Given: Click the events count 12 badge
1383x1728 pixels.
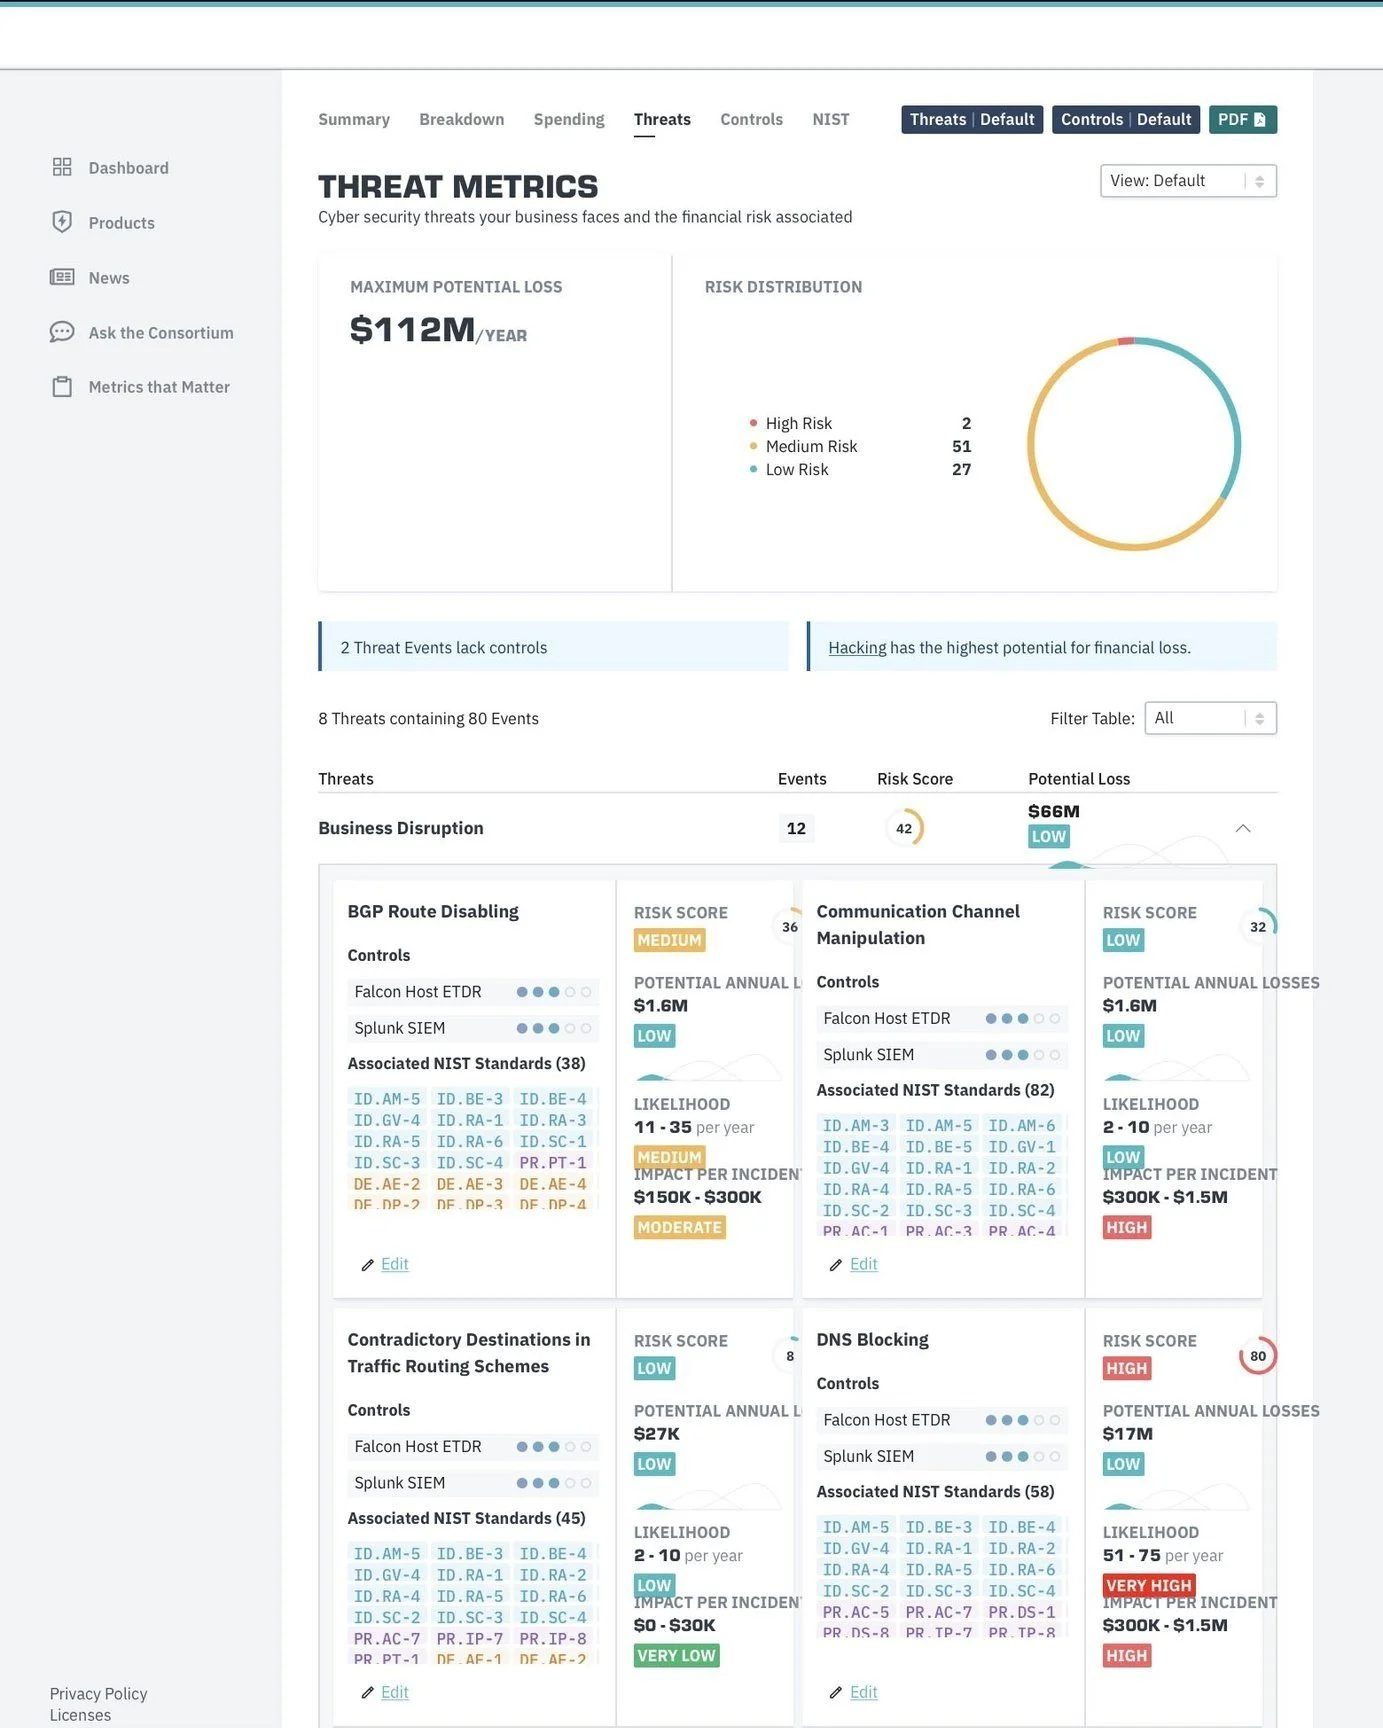Looking at the screenshot, I should [x=796, y=828].
